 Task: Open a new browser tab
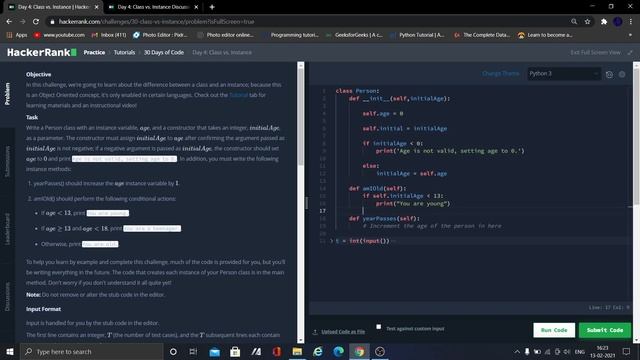point(212,7)
